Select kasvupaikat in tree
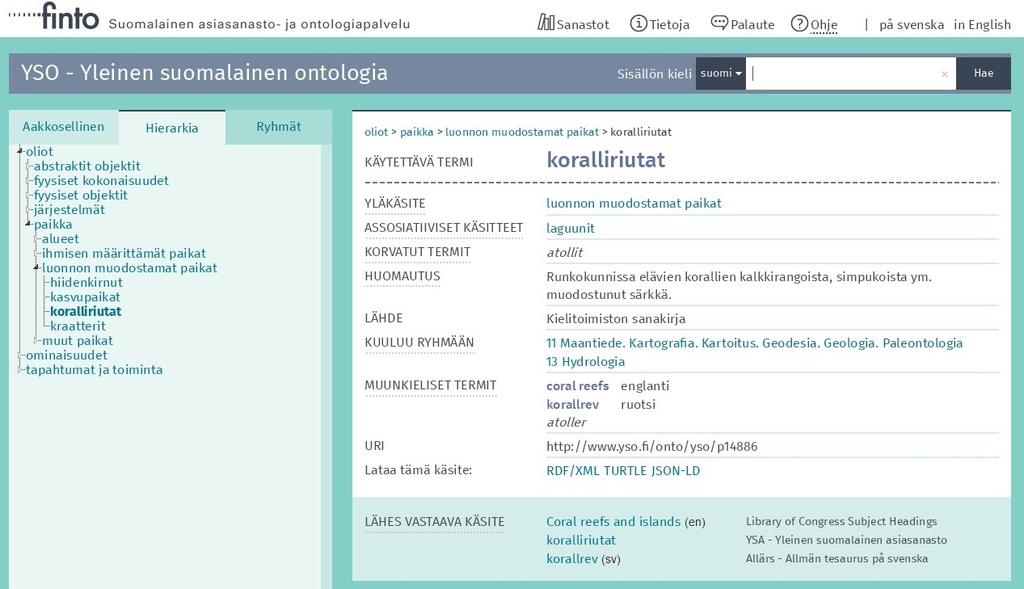This screenshot has height=589, width=1024. (85, 296)
